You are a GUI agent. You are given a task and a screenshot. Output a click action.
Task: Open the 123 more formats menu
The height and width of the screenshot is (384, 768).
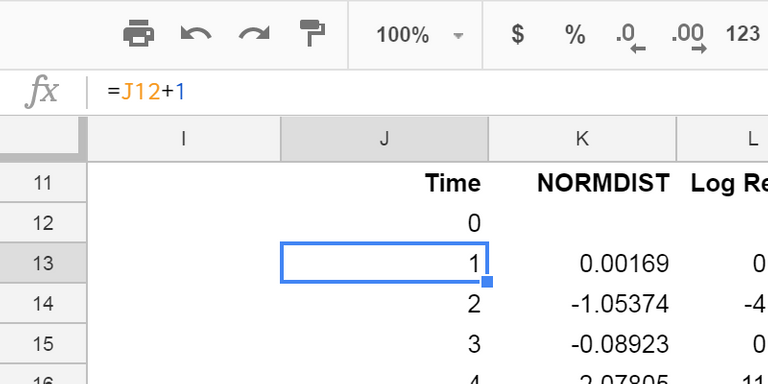pyautogui.click(x=743, y=35)
